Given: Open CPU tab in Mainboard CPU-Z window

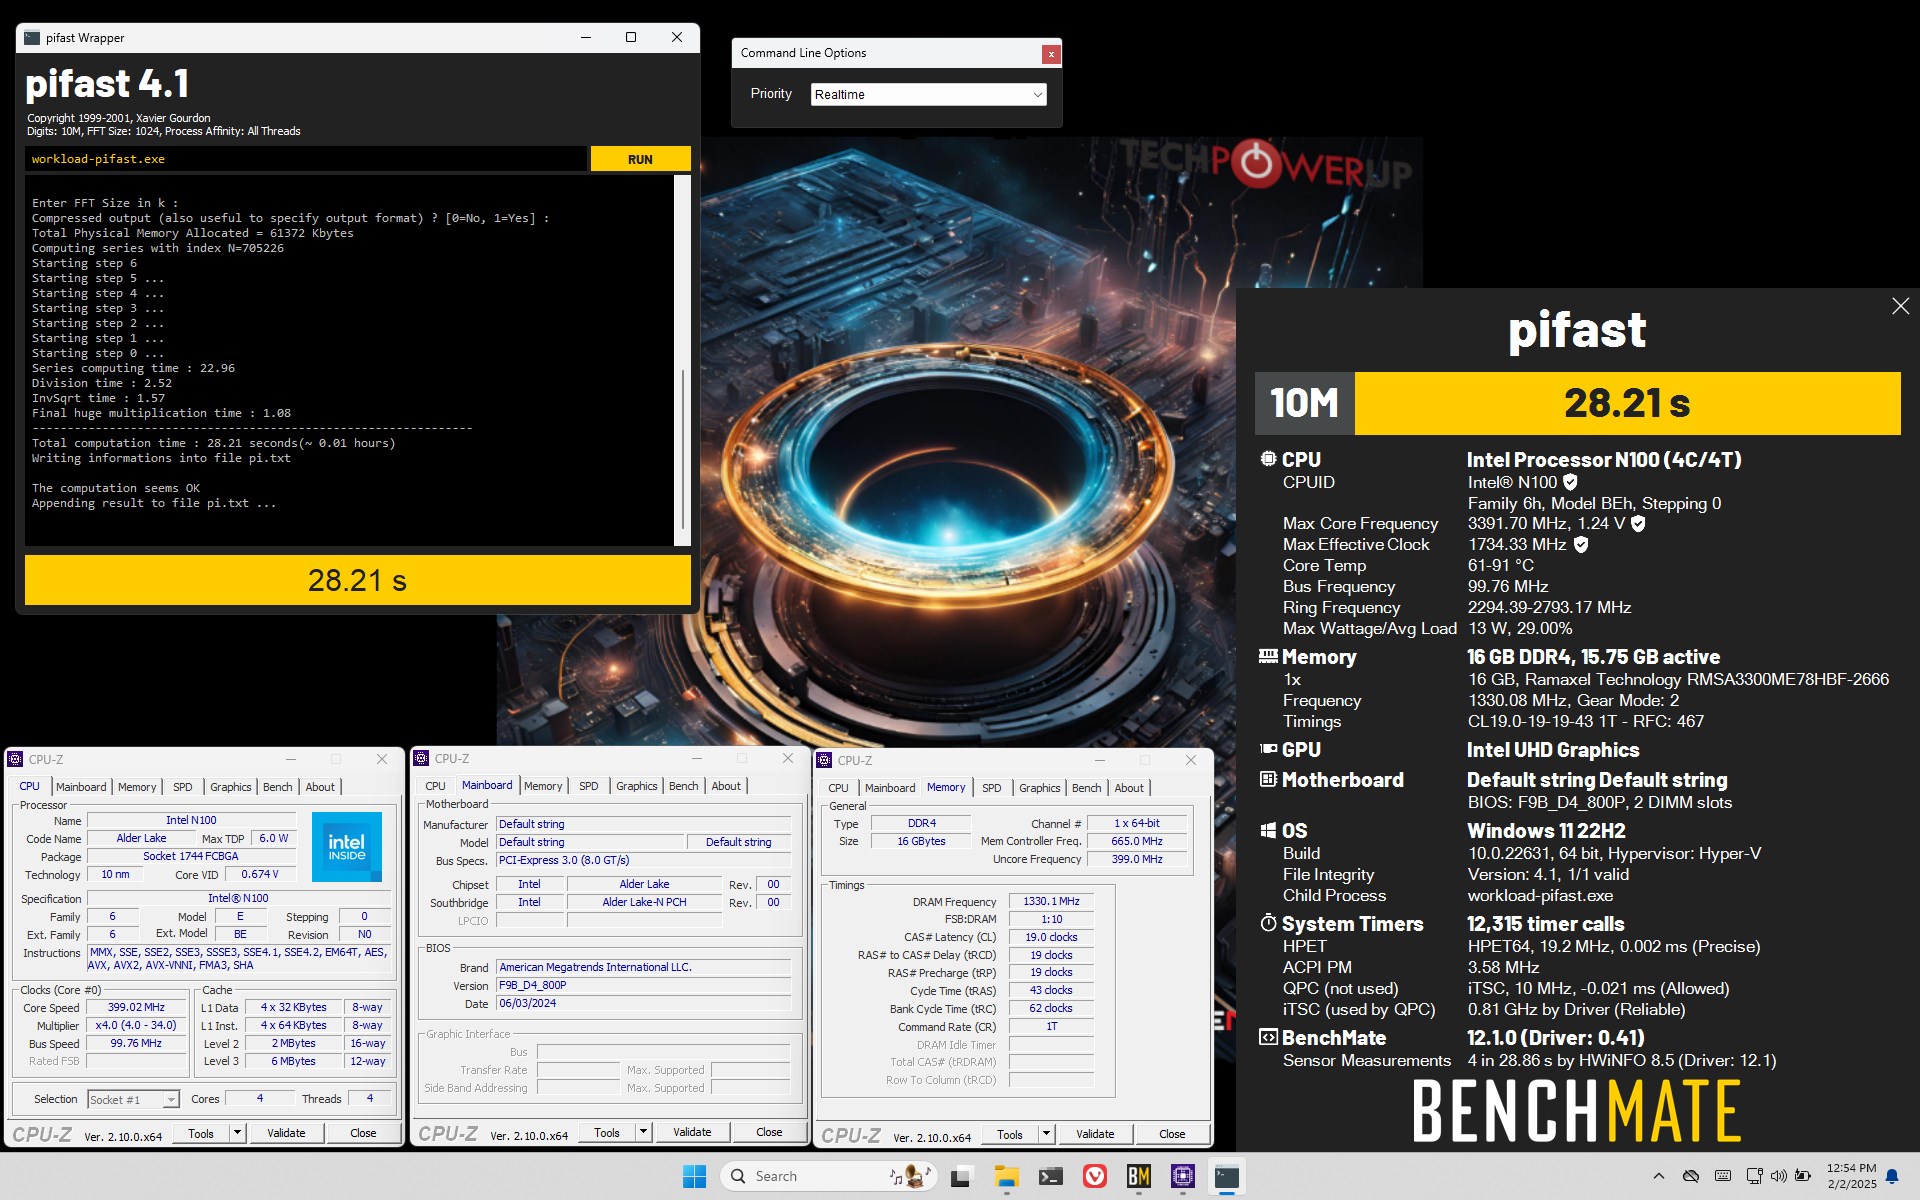Looking at the screenshot, I should pos(435,786).
